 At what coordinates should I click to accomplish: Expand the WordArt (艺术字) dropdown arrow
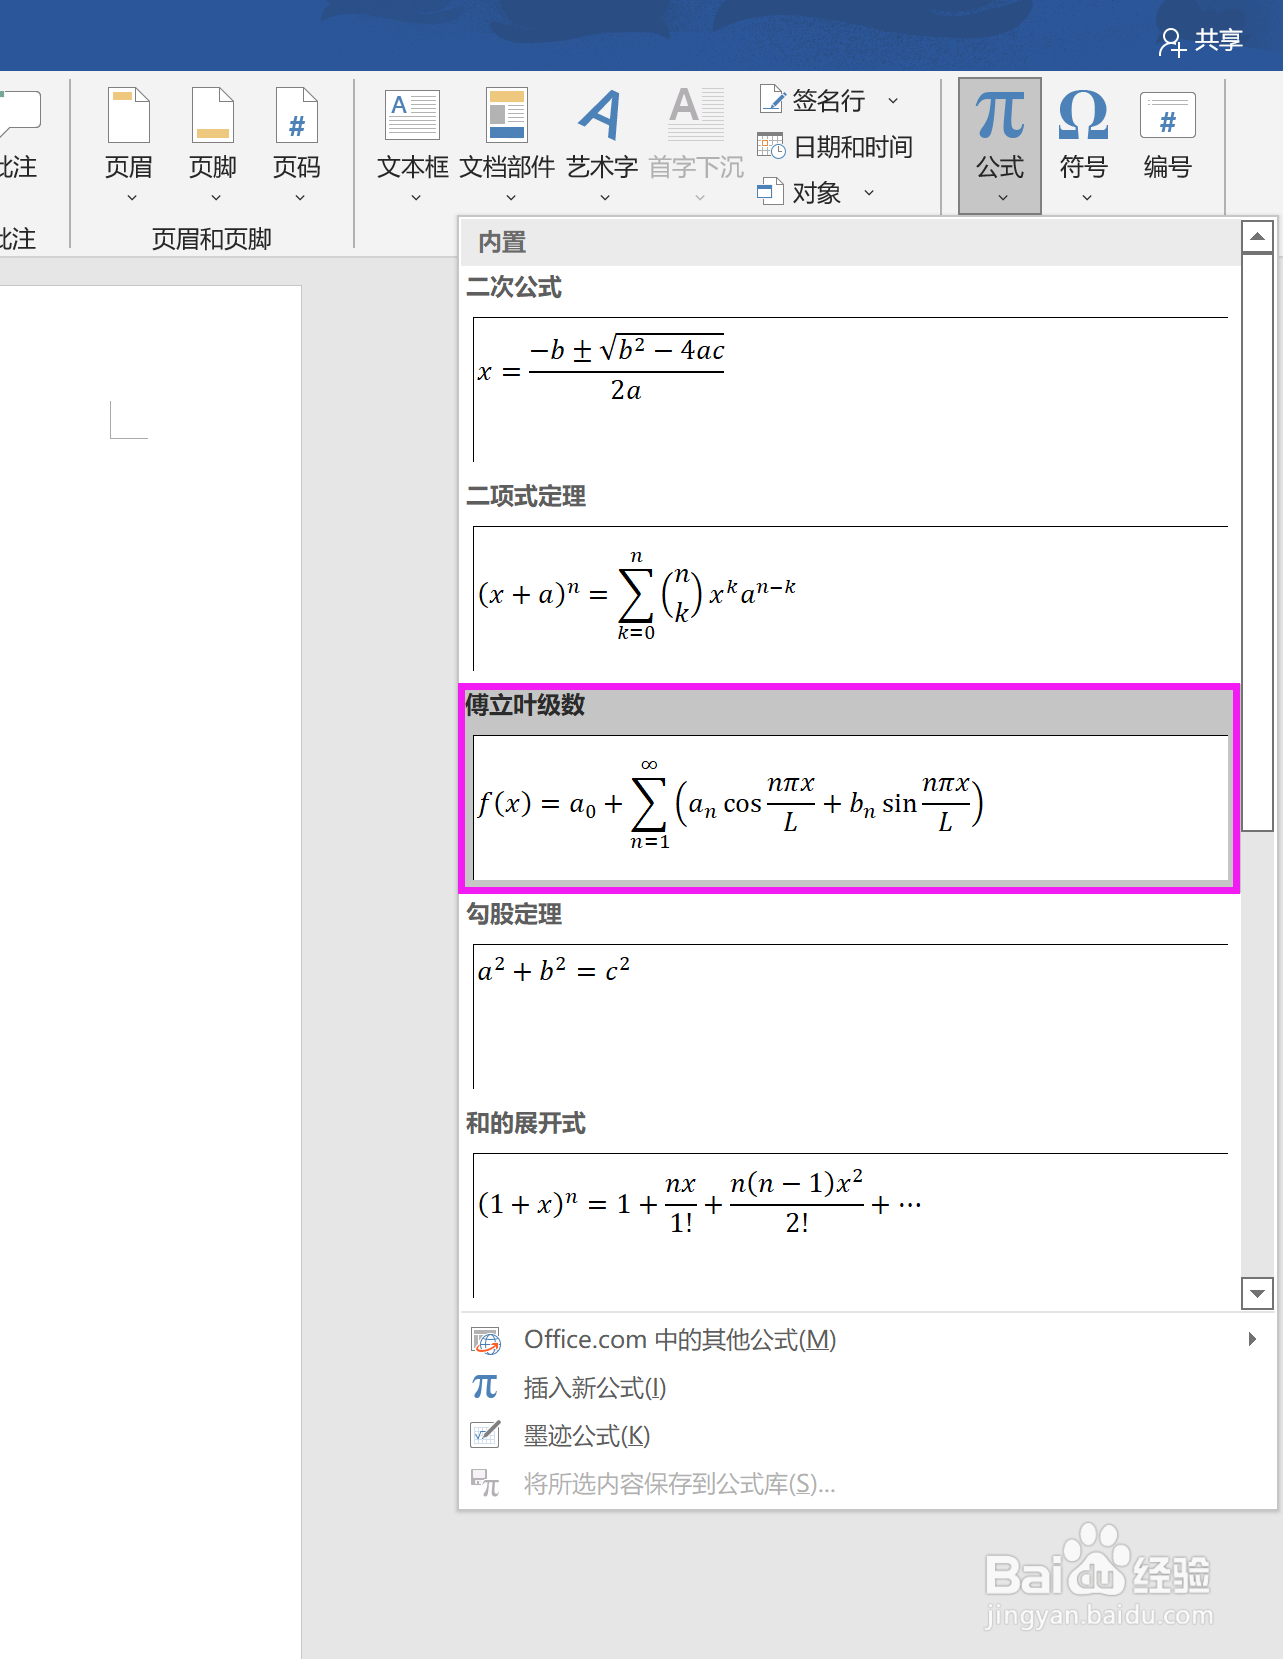pos(604,198)
